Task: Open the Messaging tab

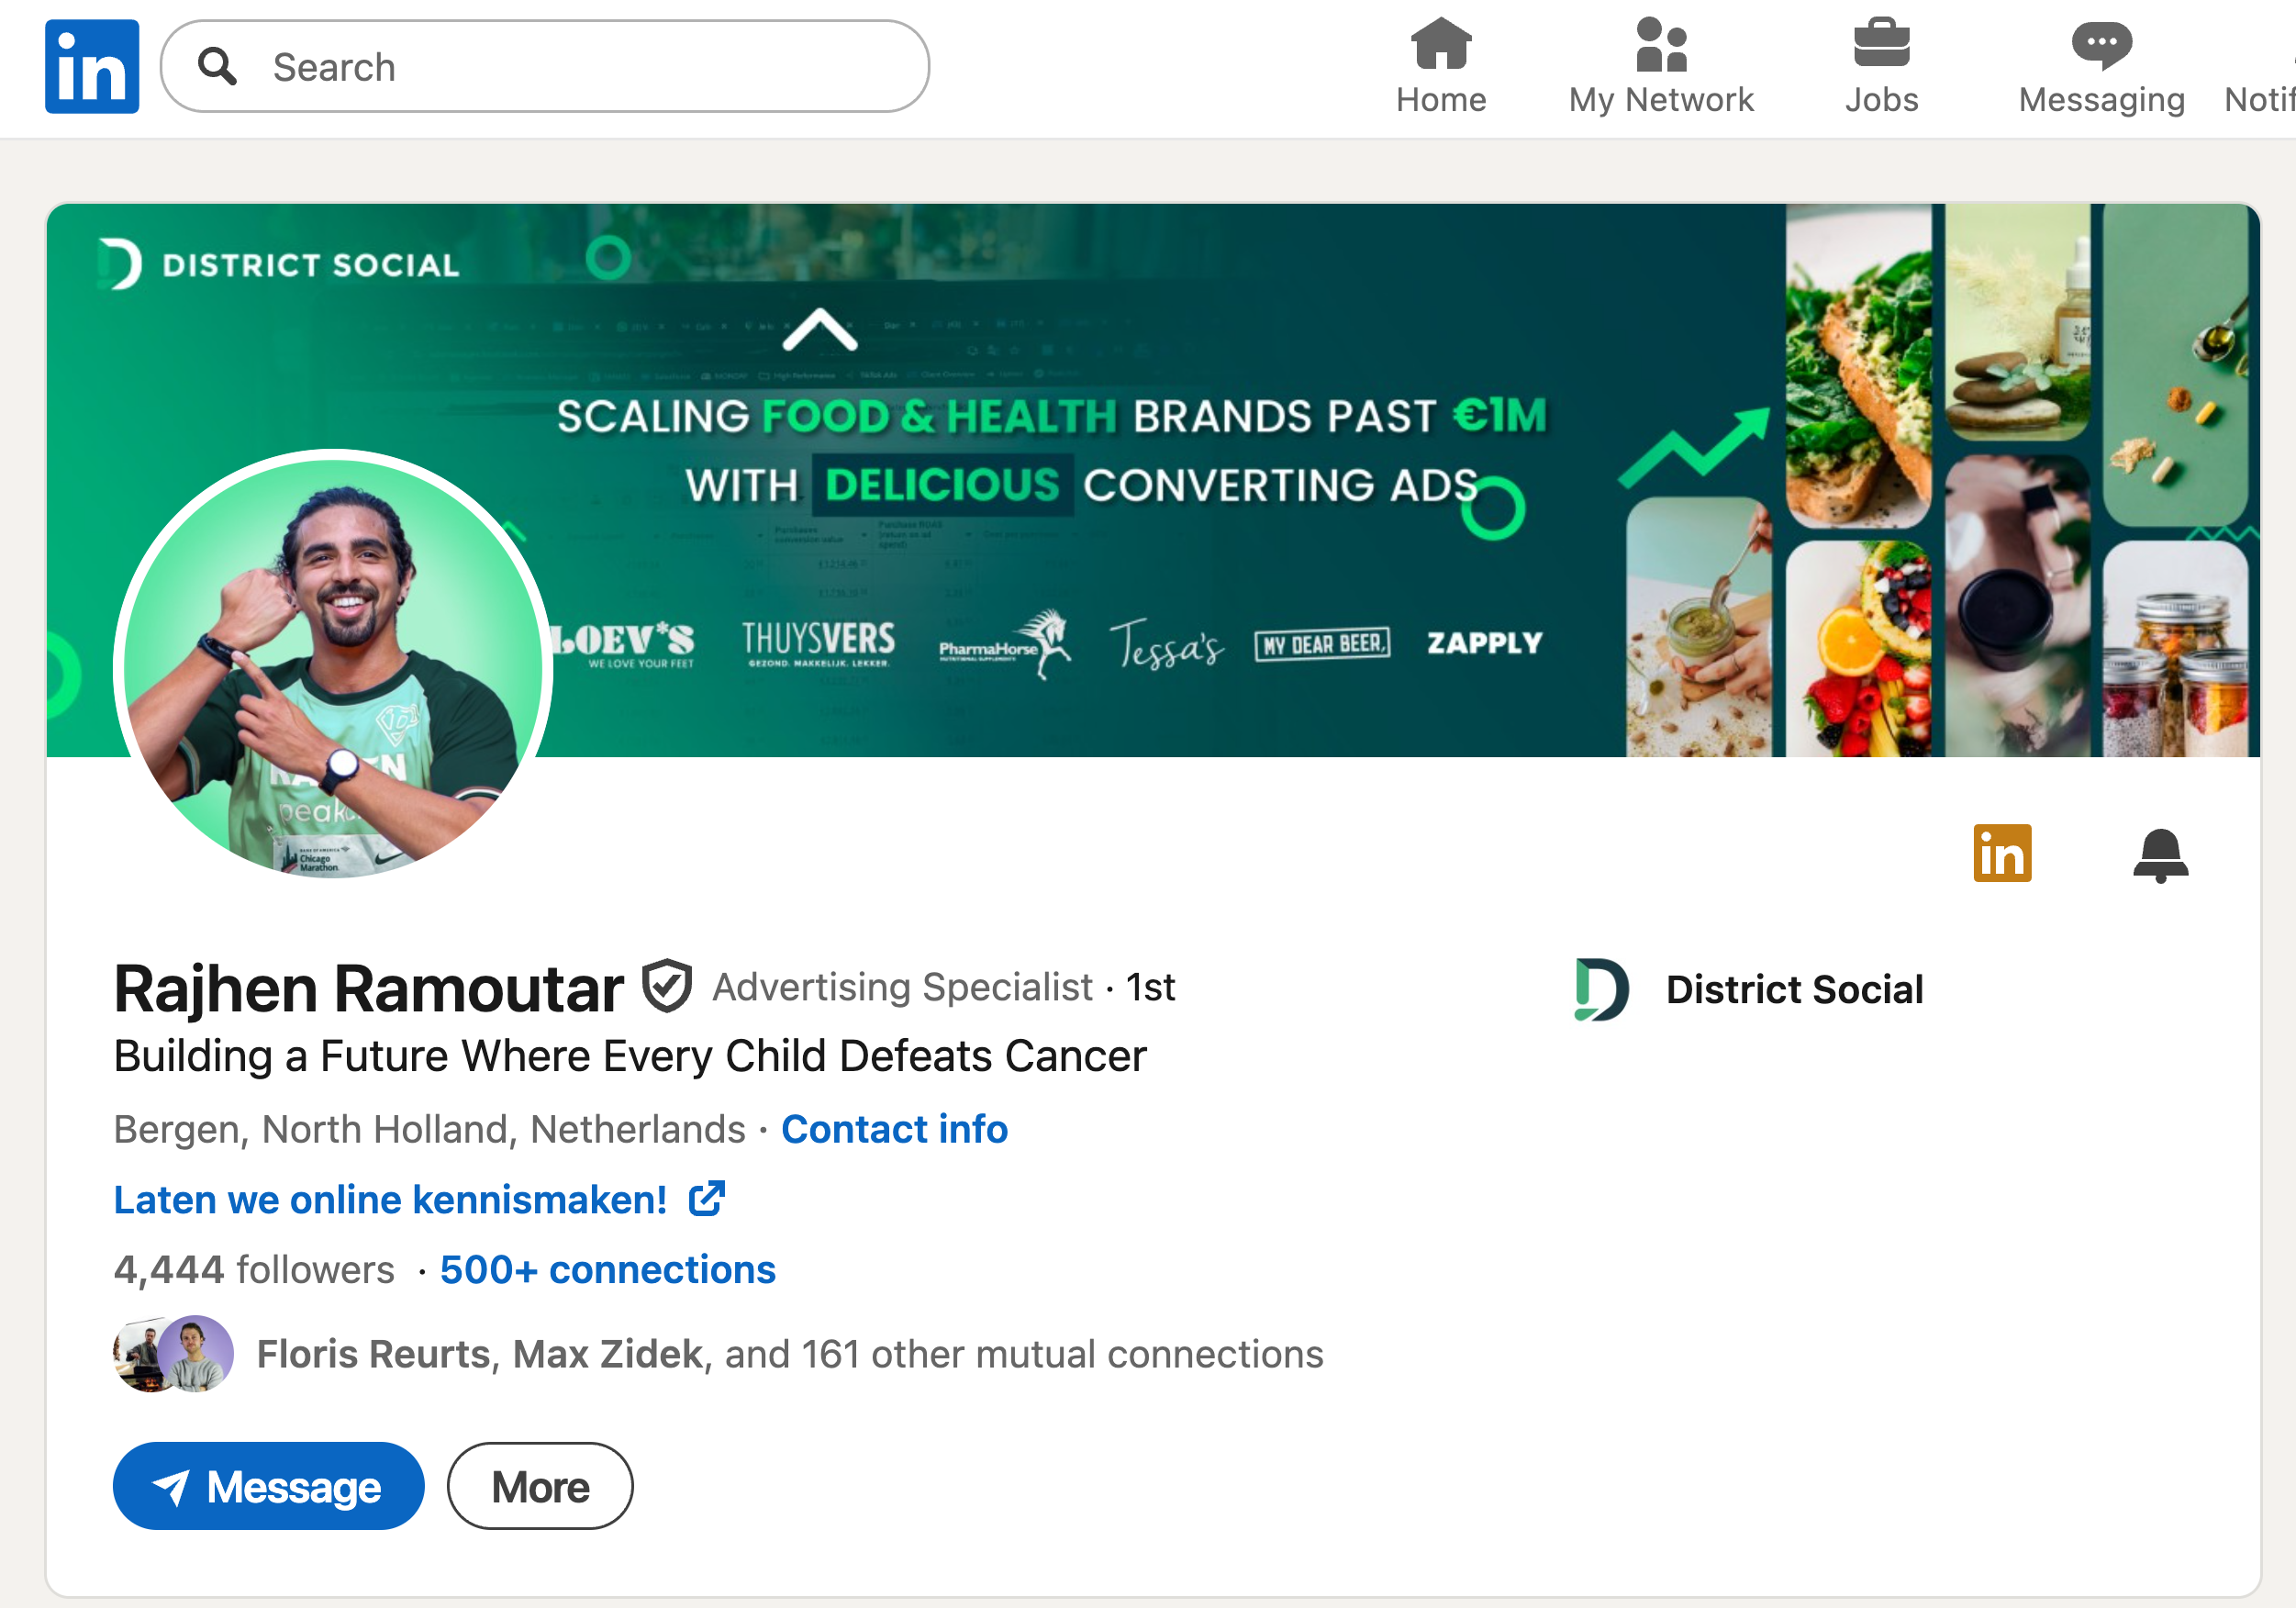Action: click(x=2101, y=67)
